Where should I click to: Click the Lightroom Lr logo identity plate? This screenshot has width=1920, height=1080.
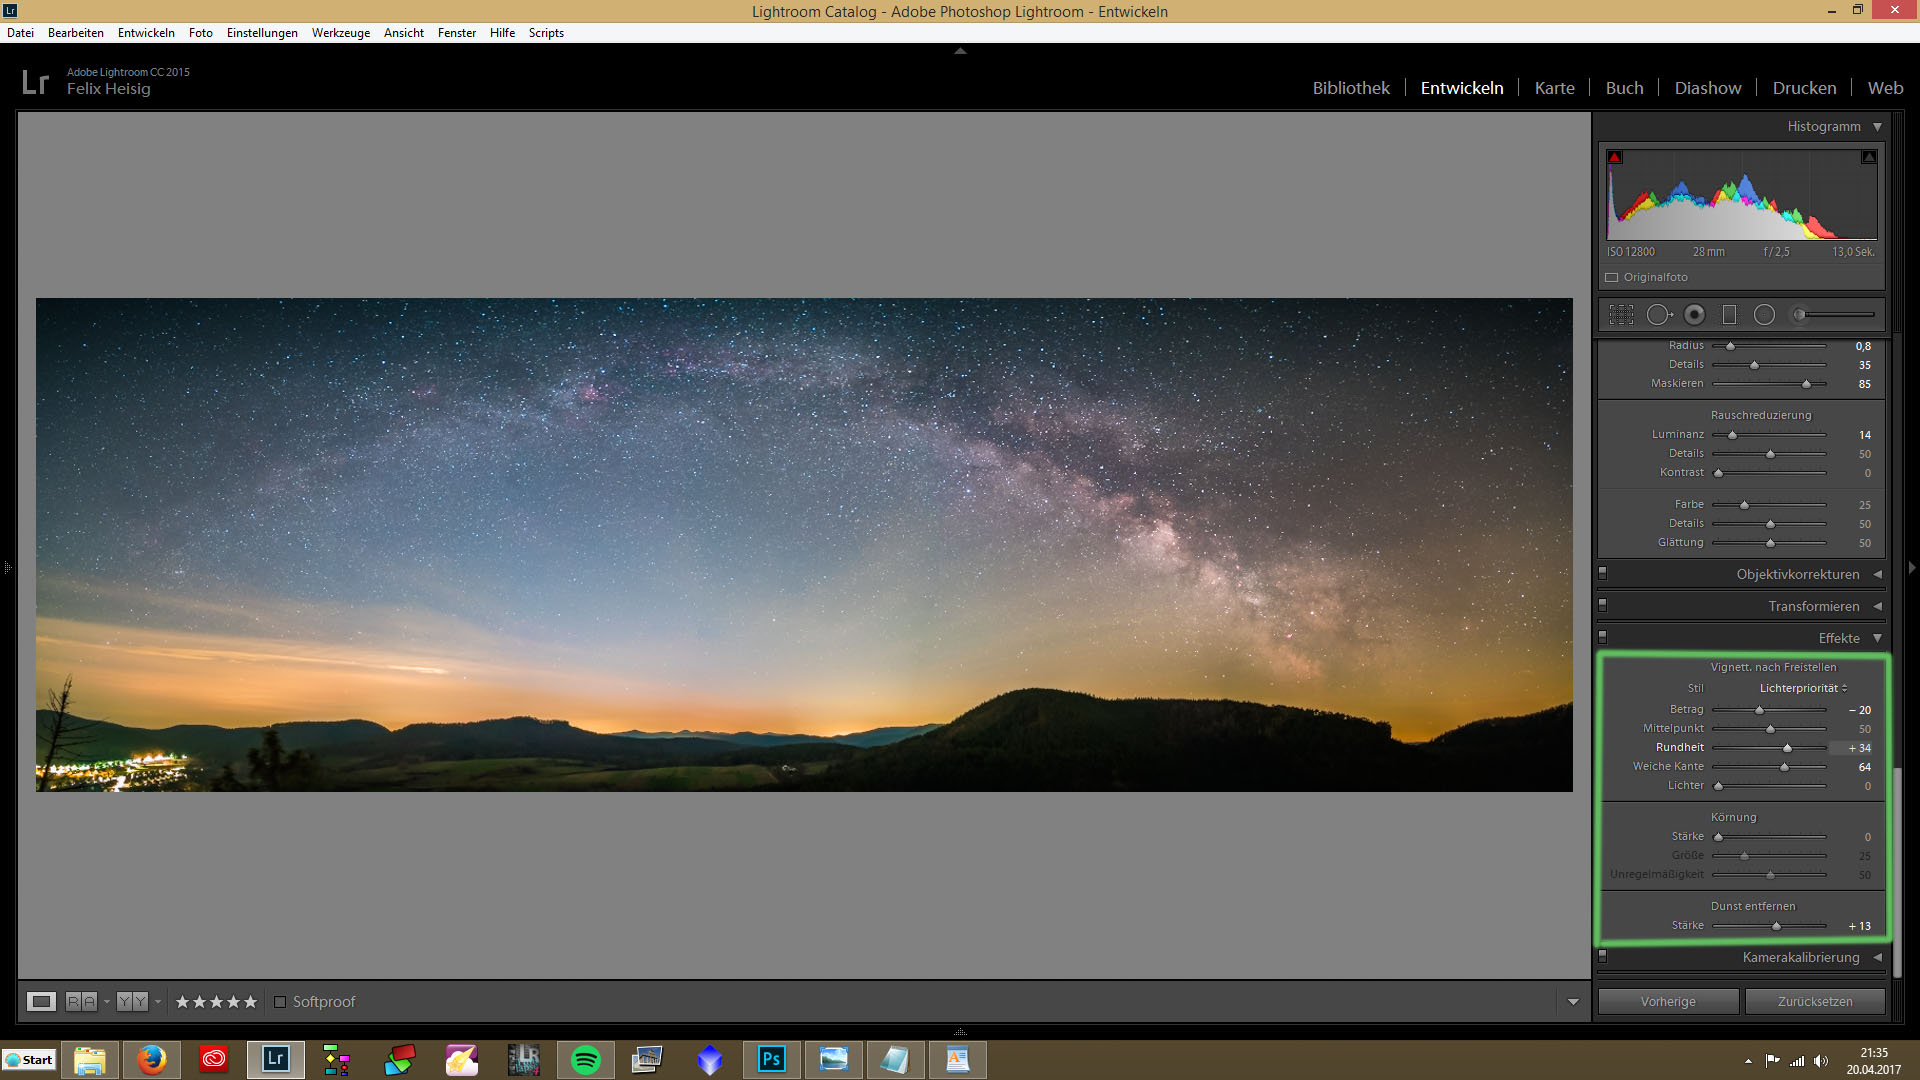[x=35, y=82]
